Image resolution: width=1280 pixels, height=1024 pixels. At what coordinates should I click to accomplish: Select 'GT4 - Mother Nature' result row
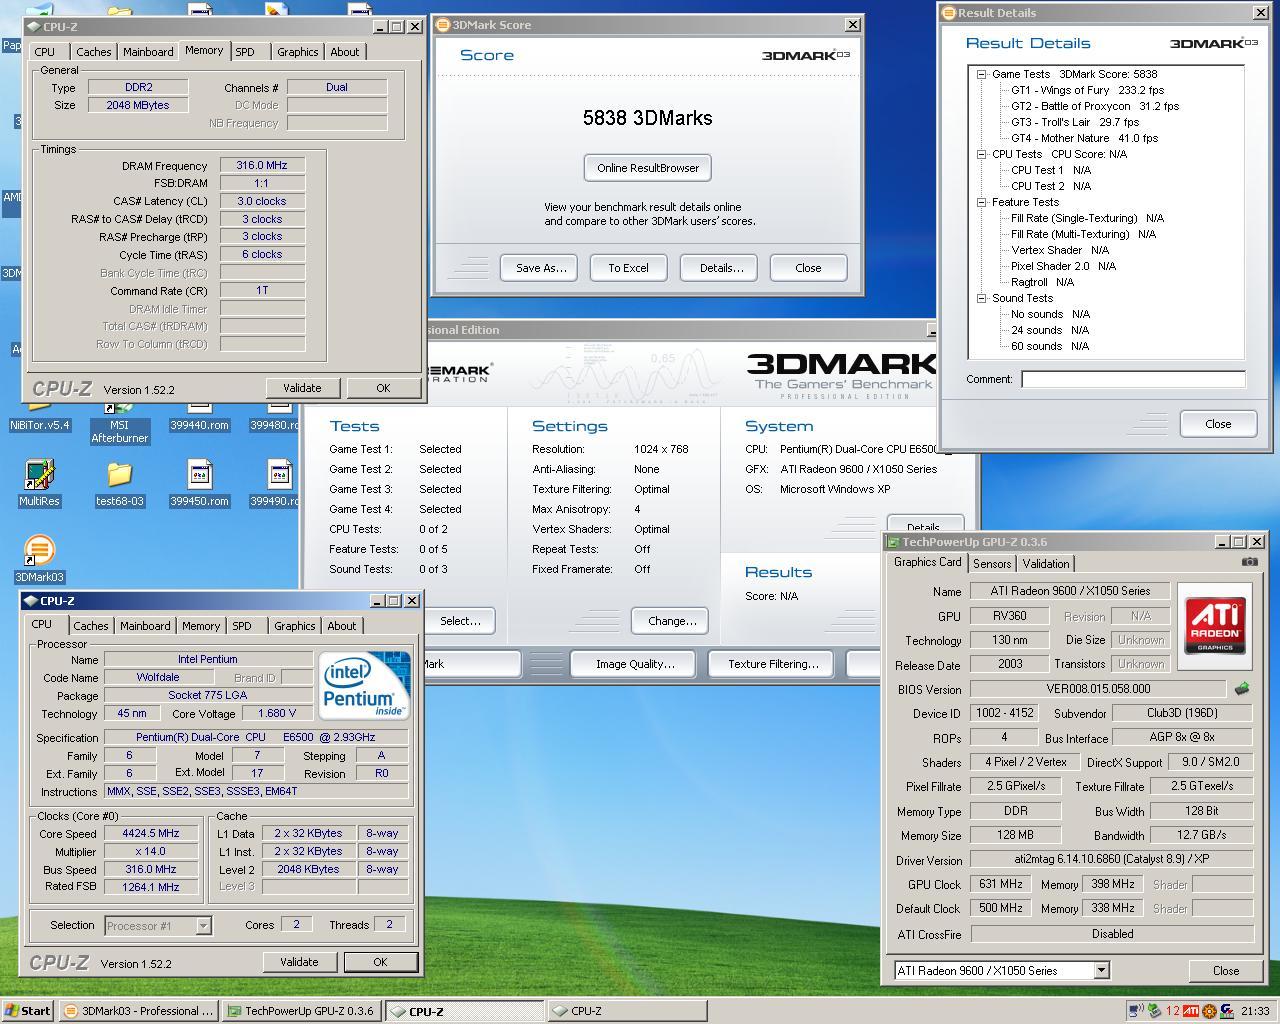coord(1084,138)
